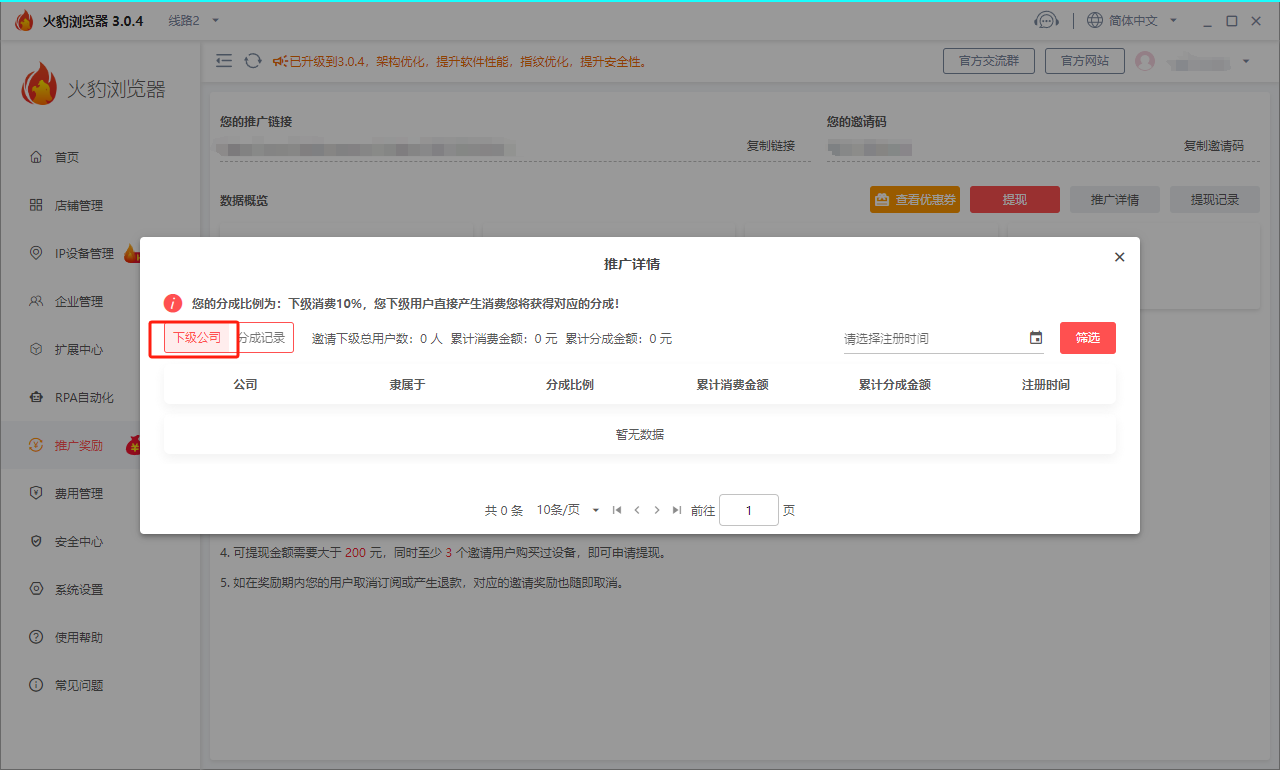Viewport: 1280px width, 770px height.
Task: Click the 筛选 filter button
Action: (1087, 337)
